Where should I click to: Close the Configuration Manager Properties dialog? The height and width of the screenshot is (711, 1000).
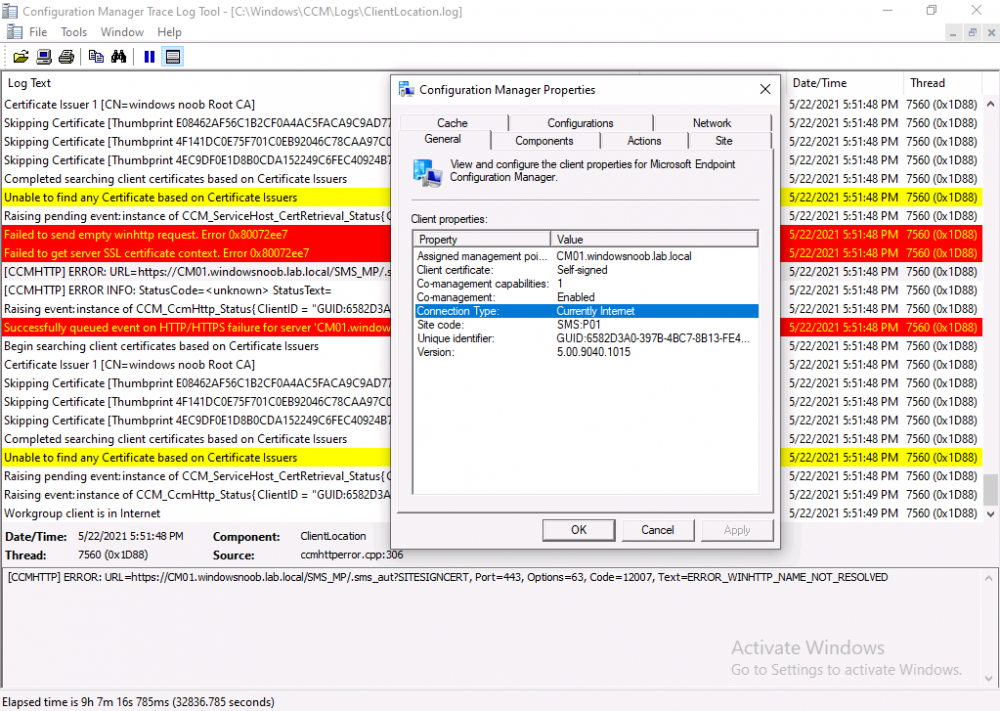765,89
